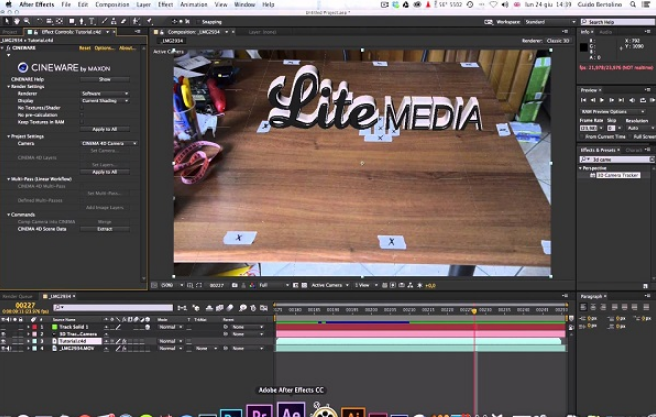Select the Pen tool
656x417 pixels.
(x=82, y=21)
